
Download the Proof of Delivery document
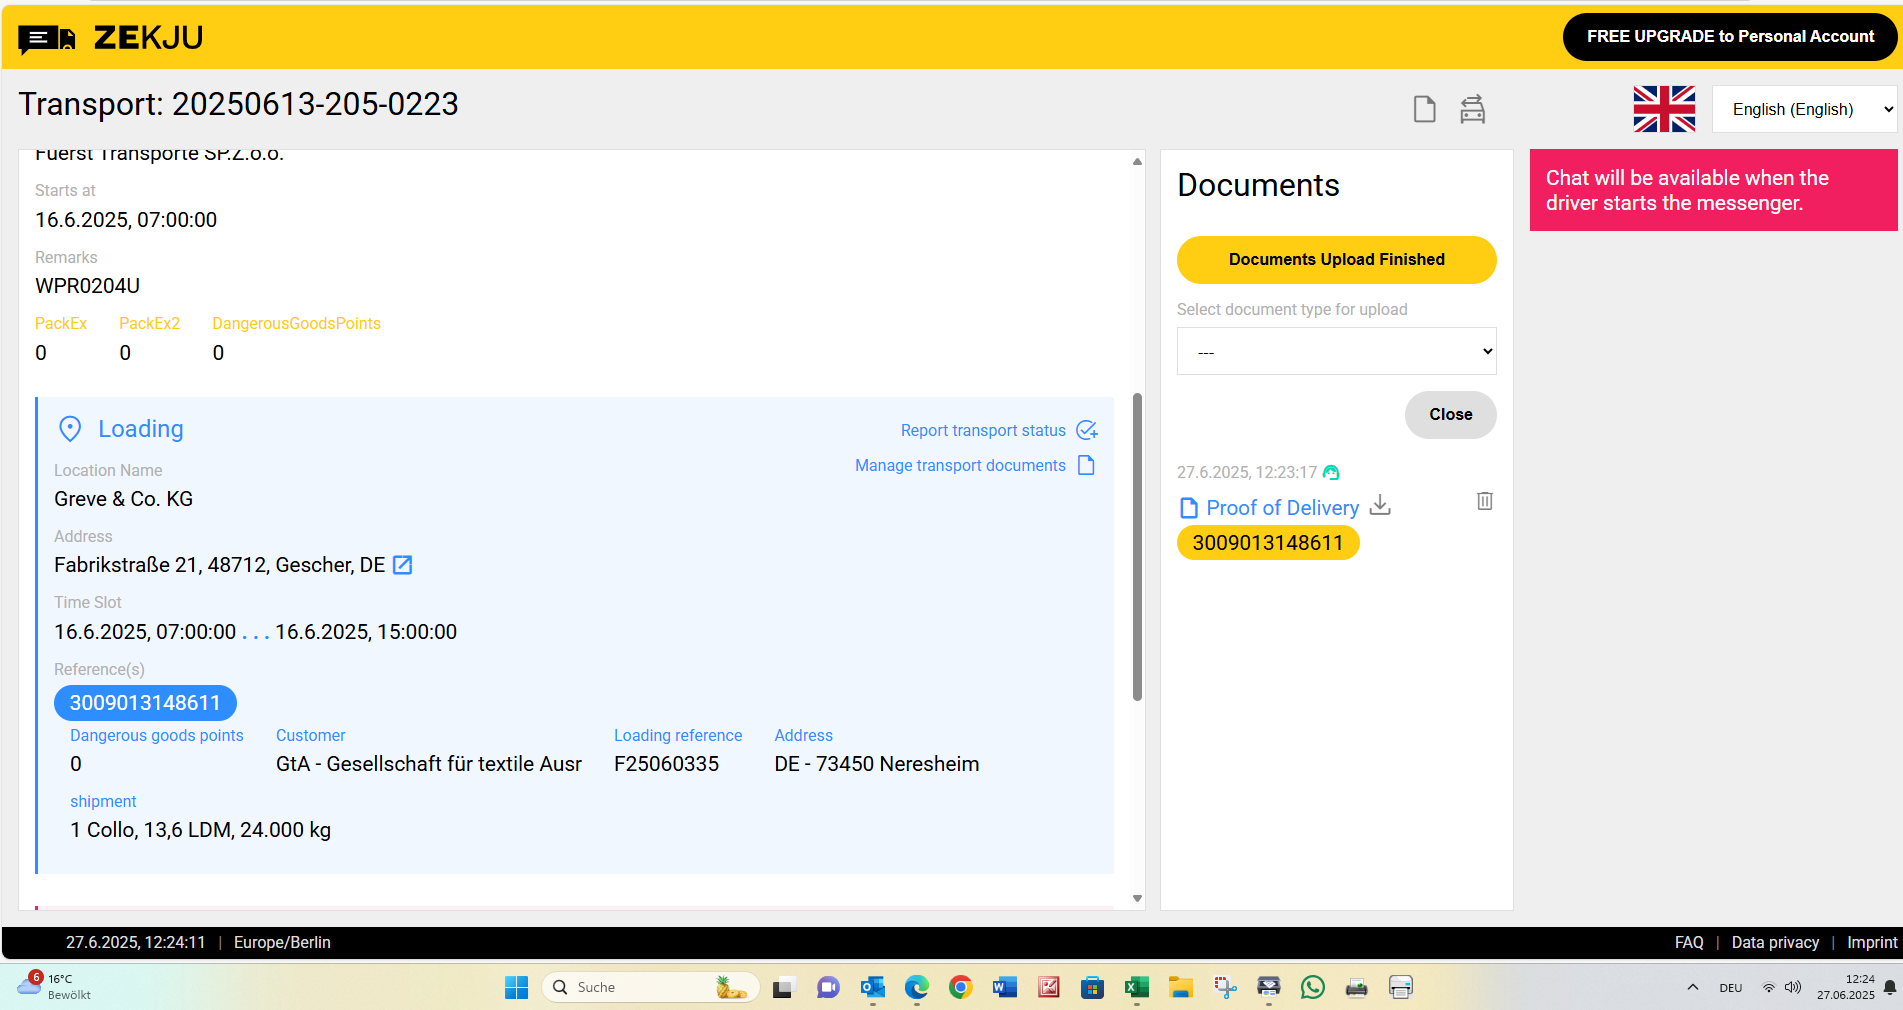pos(1380,505)
